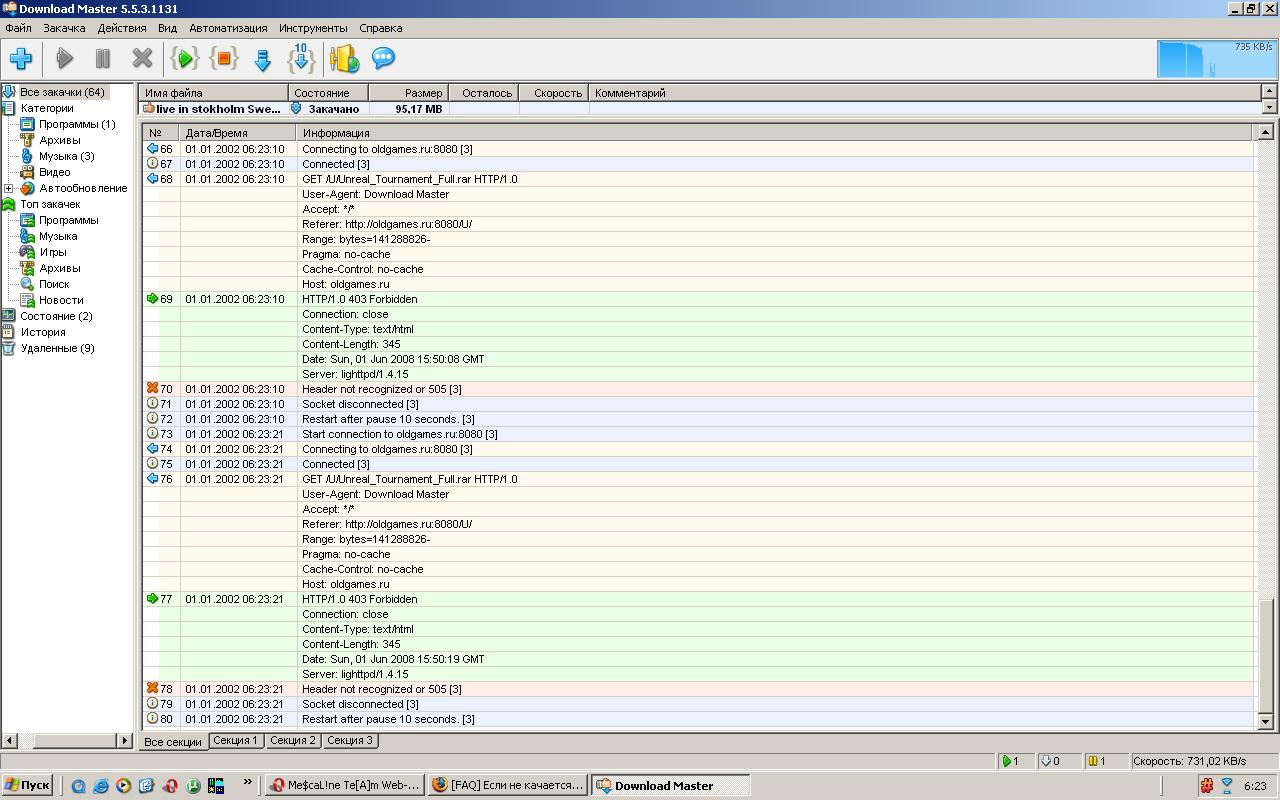This screenshot has width=1280, height=800.
Task: Switch to the Секция 1 tab
Action: tap(236, 741)
